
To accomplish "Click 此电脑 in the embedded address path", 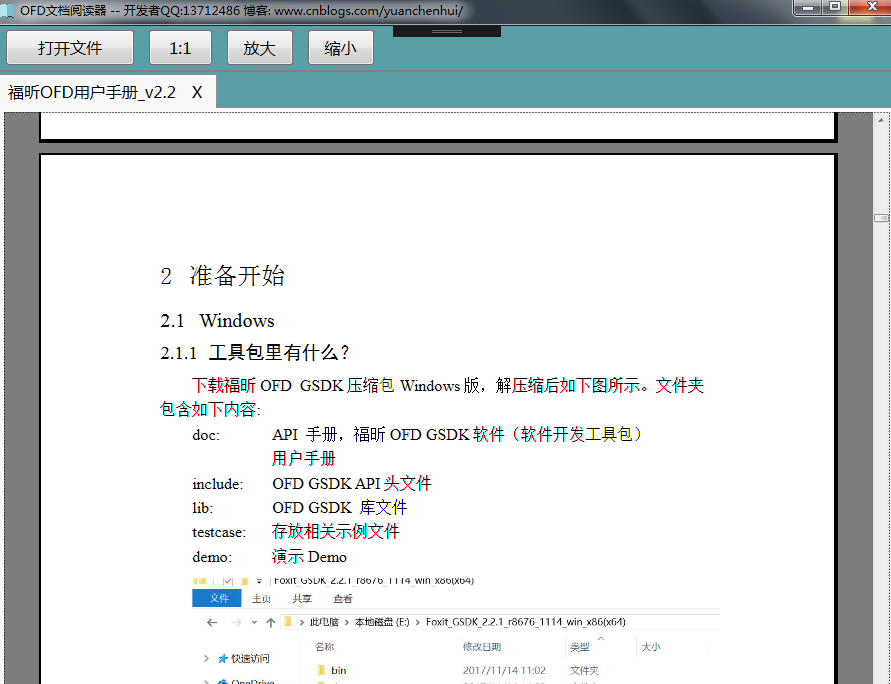I will (324, 622).
